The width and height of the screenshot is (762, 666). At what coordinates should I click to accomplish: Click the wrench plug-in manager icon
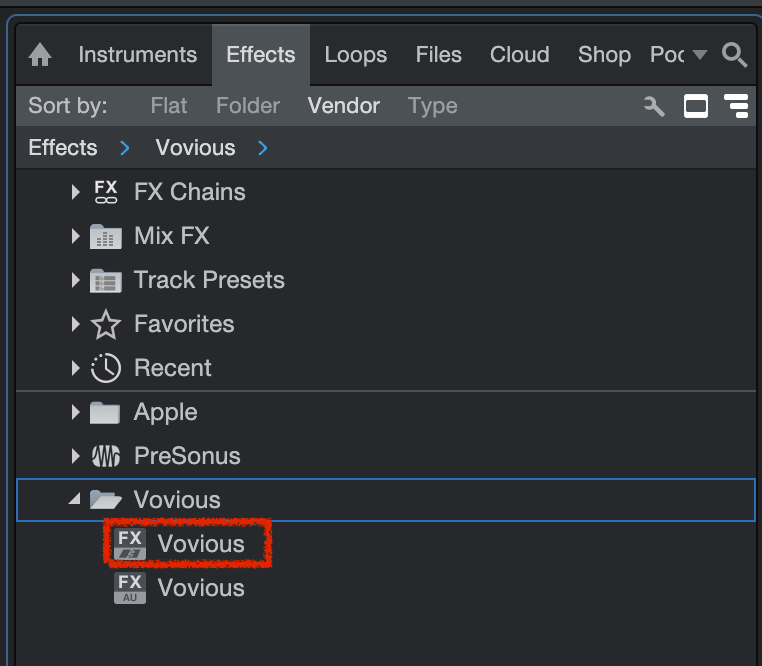point(654,106)
